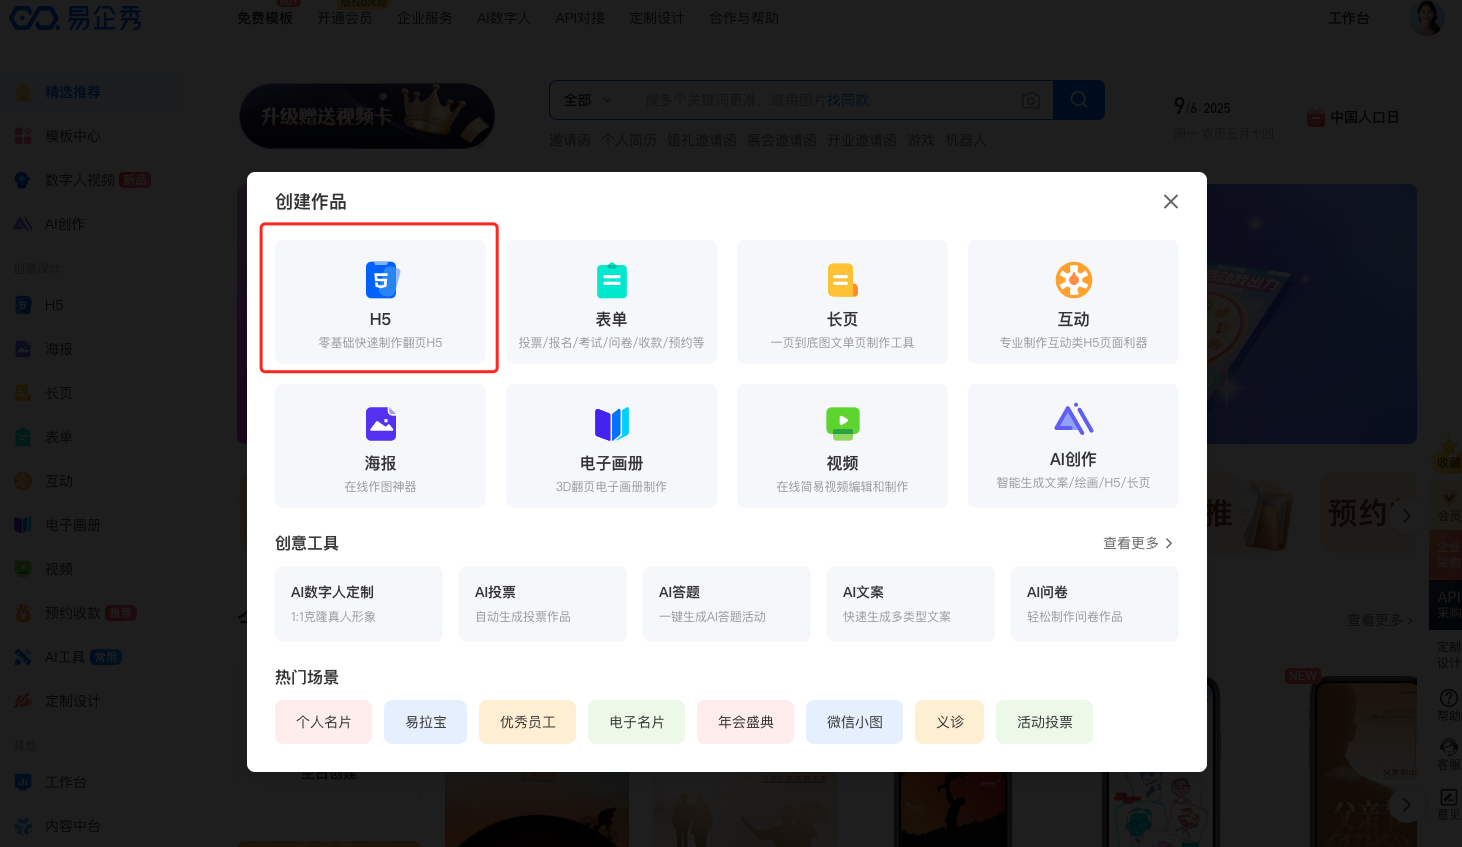Select the 海报 poster icon
Viewport: 1462px width, 847px height.
pyautogui.click(x=380, y=425)
